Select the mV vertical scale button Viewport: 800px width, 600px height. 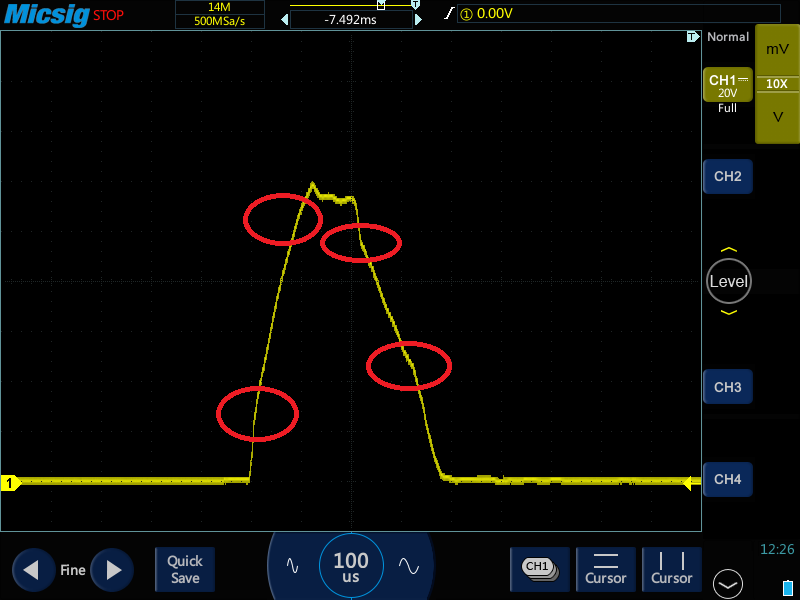coord(777,49)
